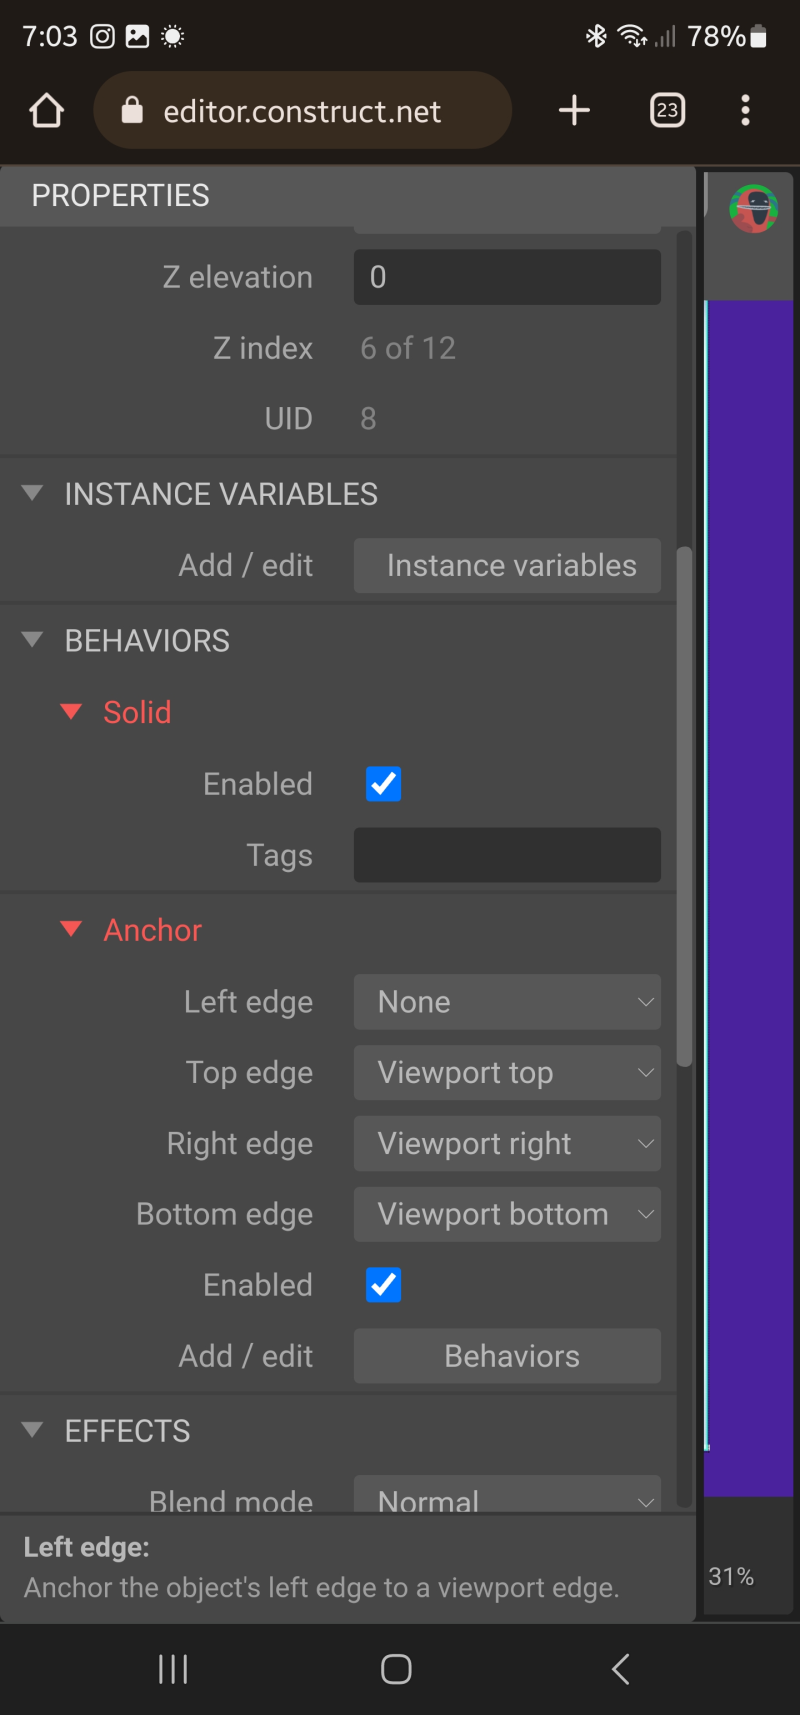Screen dimensions: 800x1715
Task: Tap the browser home icon
Action: coord(47,110)
